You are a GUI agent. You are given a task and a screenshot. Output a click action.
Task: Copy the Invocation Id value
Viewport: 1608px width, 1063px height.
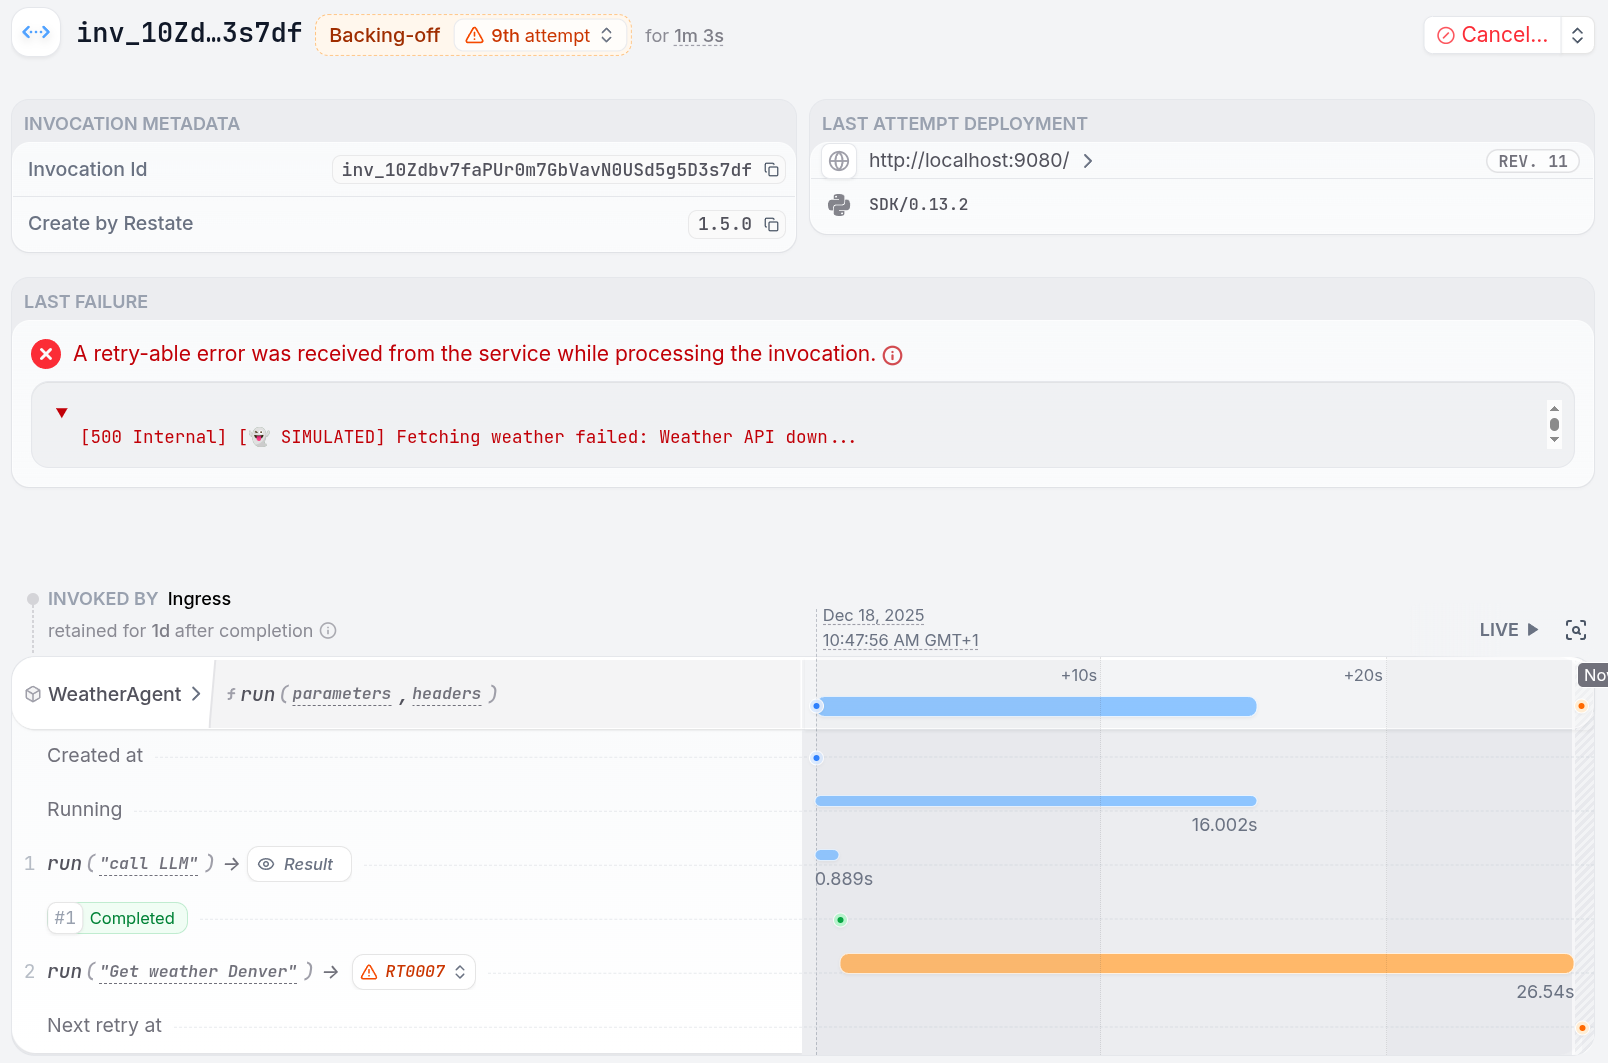coord(771,170)
